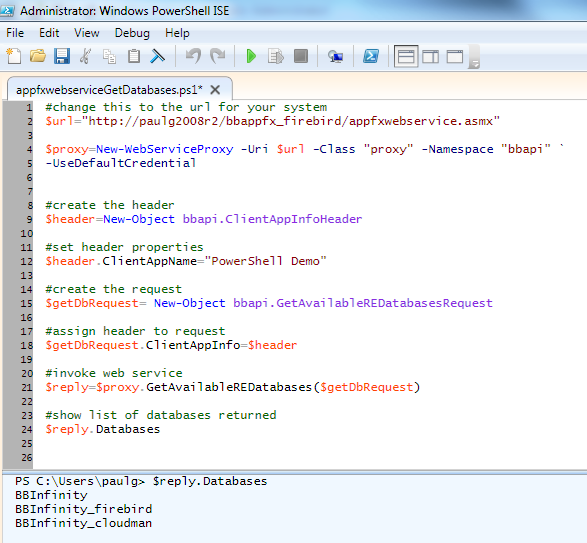Open toolbar options overflow arrow

[474, 57]
